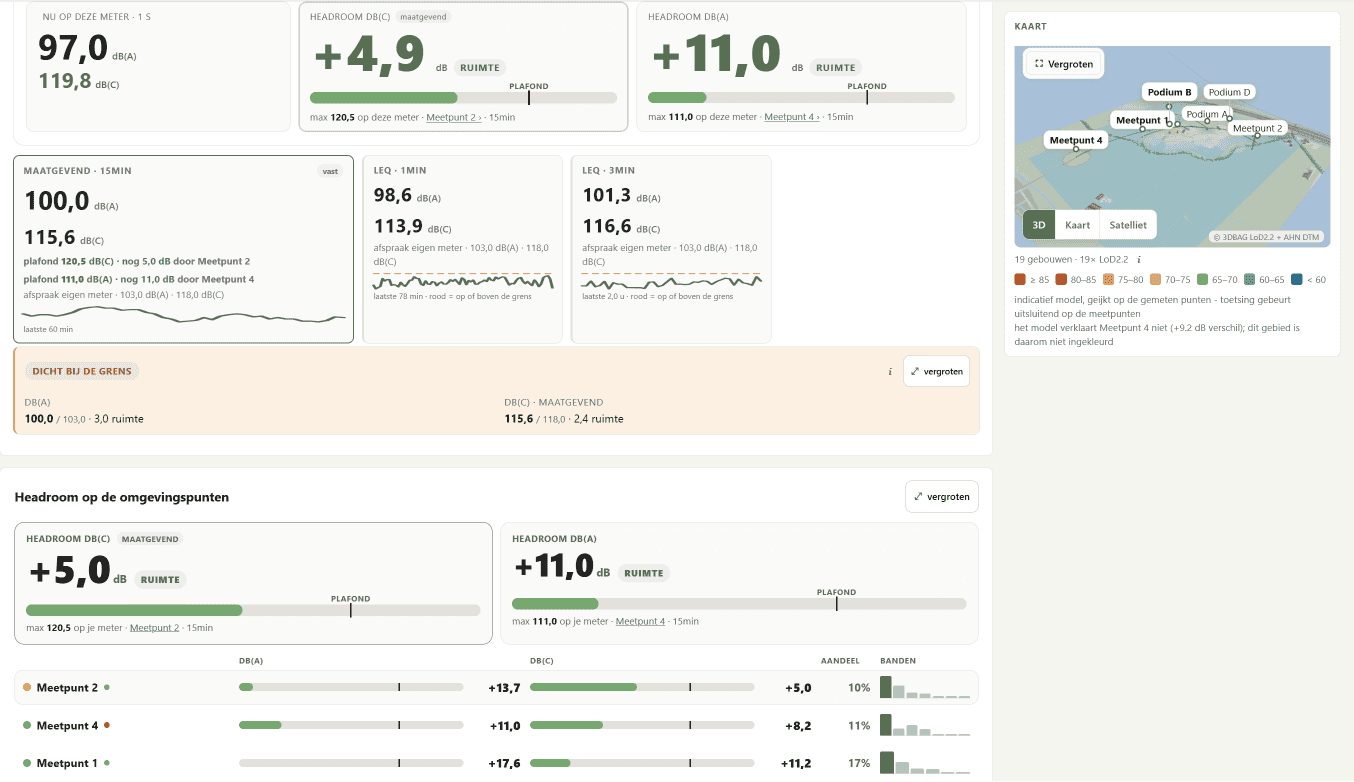
Task: Select Satelliet map view
Action: pos(1128,225)
